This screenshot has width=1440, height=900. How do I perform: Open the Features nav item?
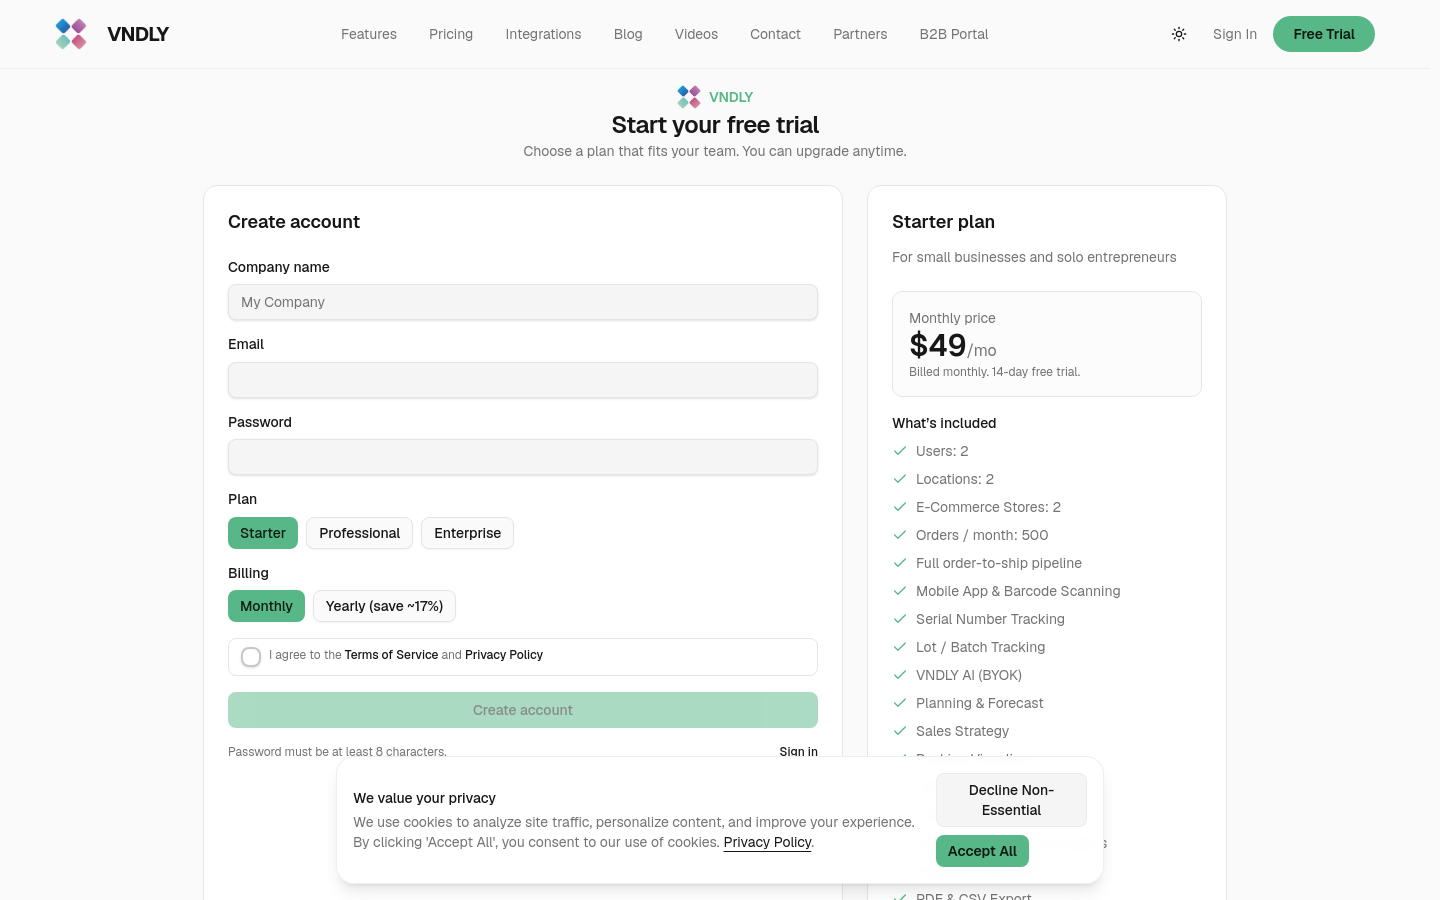(x=369, y=34)
